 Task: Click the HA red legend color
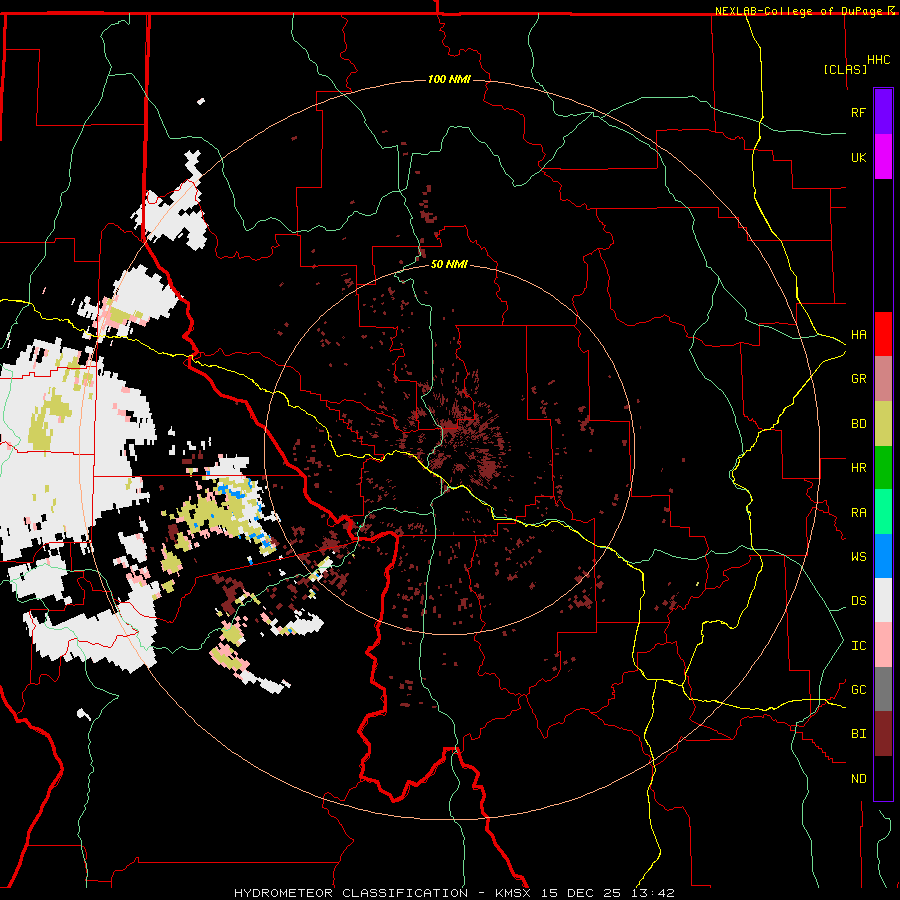point(883,334)
